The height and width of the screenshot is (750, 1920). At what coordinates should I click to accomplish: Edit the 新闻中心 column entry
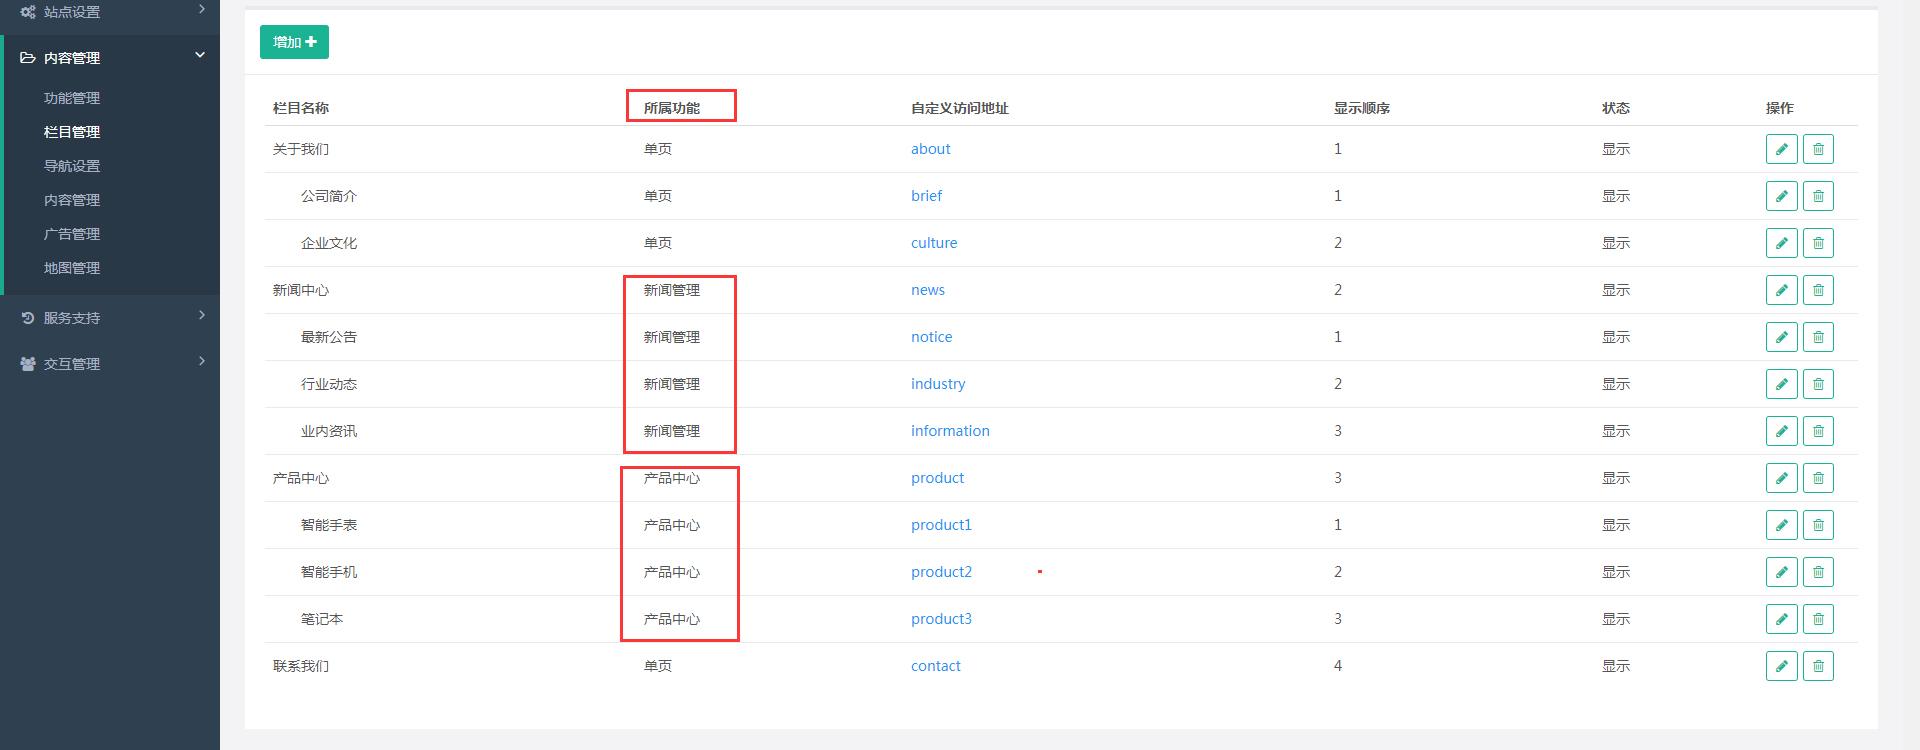(x=1781, y=290)
